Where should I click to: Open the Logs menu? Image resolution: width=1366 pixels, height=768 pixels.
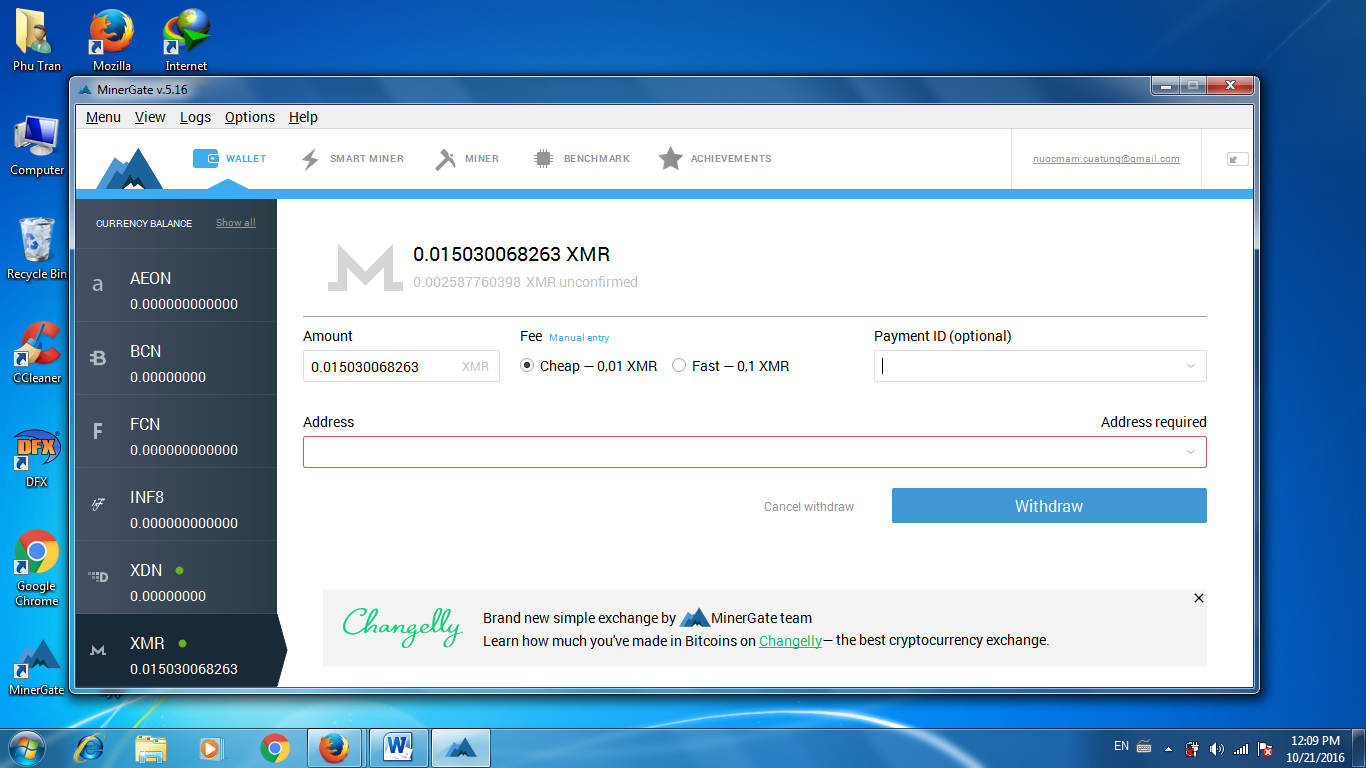pyautogui.click(x=195, y=117)
